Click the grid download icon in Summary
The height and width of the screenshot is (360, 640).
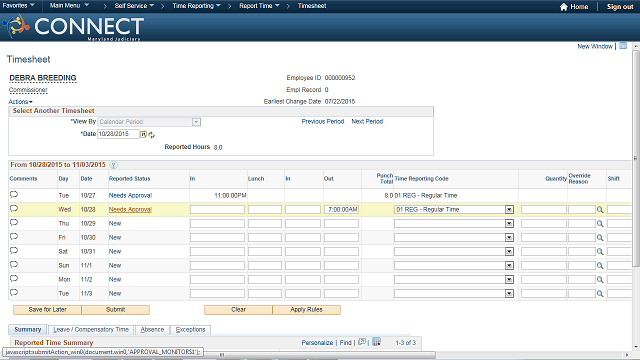(x=376, y=342)
